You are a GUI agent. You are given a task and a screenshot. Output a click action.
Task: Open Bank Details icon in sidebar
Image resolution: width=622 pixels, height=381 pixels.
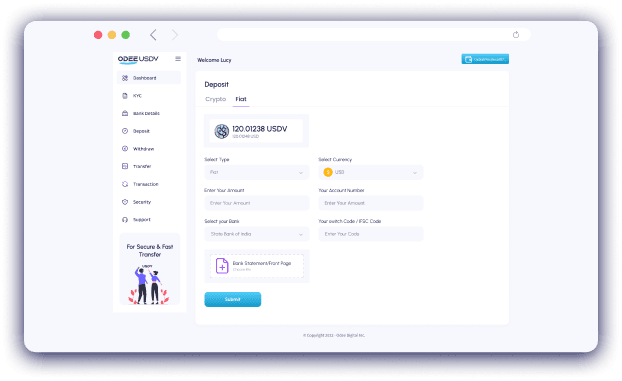[x=125, y=114]
